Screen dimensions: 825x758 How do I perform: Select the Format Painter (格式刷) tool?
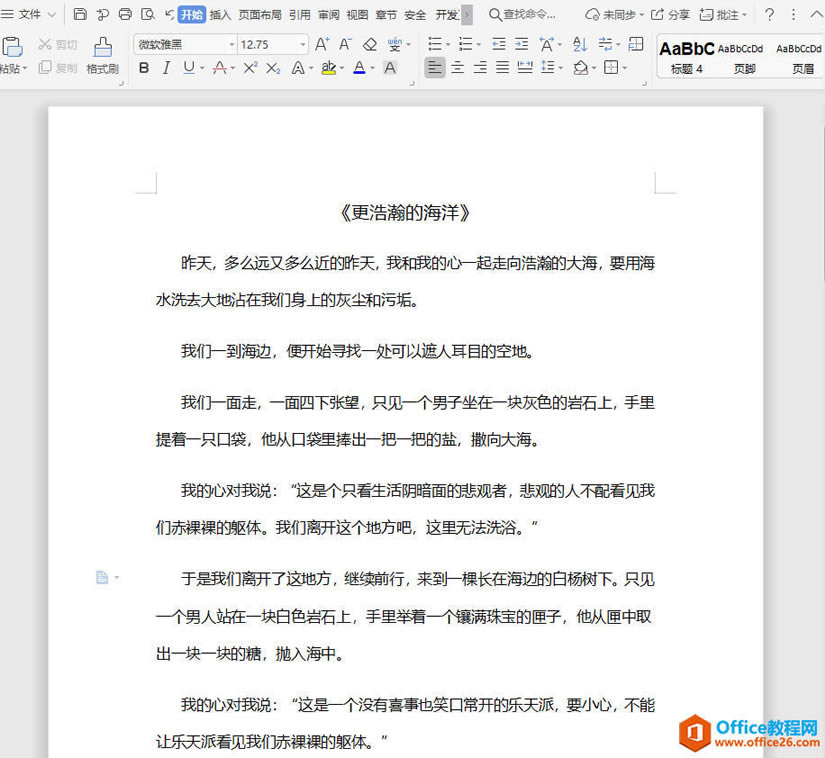pyautogui.click(x=103, y=55)
